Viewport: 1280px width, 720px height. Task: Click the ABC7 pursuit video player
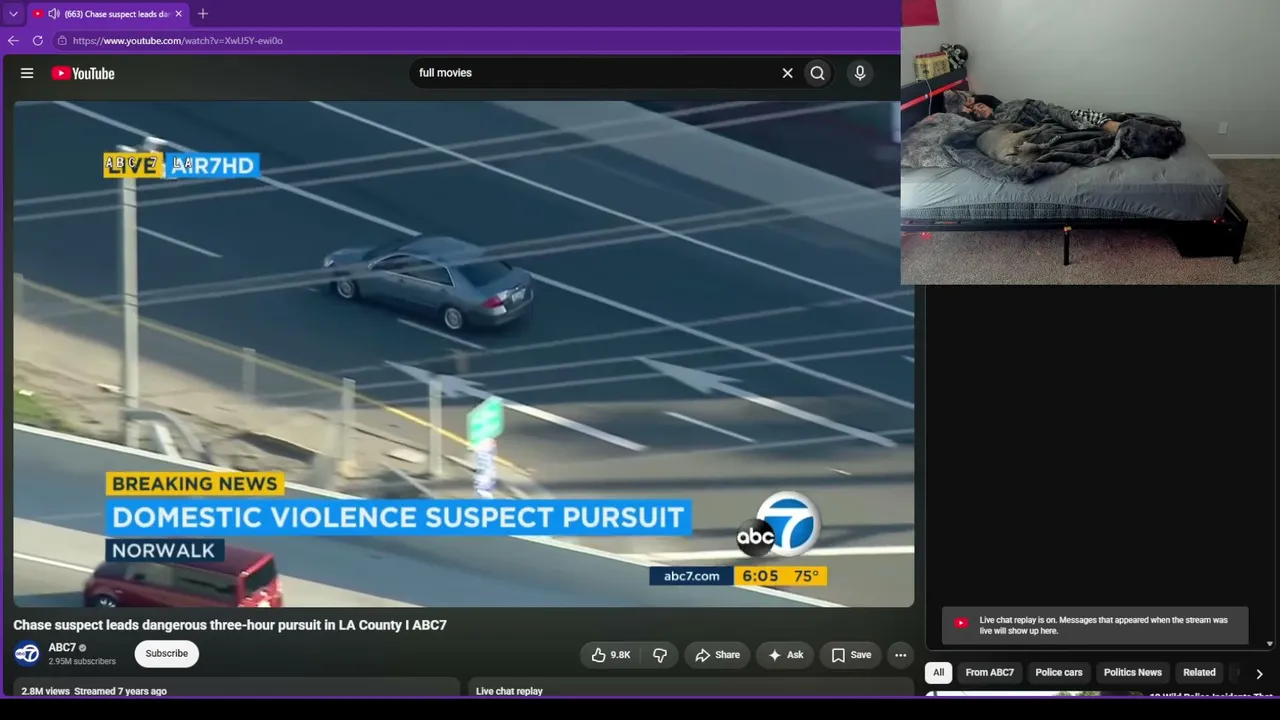click(x=463, y=354)
